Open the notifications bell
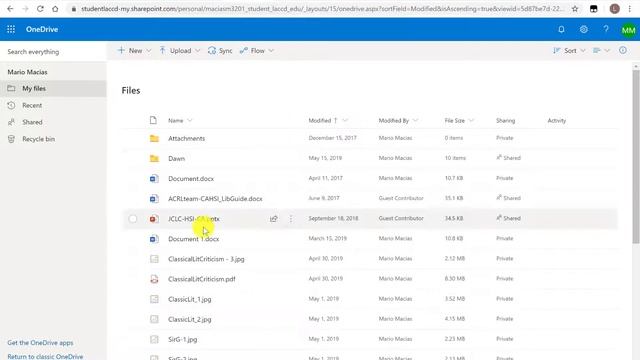This screenshot has height=360, width=640. pos(561,29)
